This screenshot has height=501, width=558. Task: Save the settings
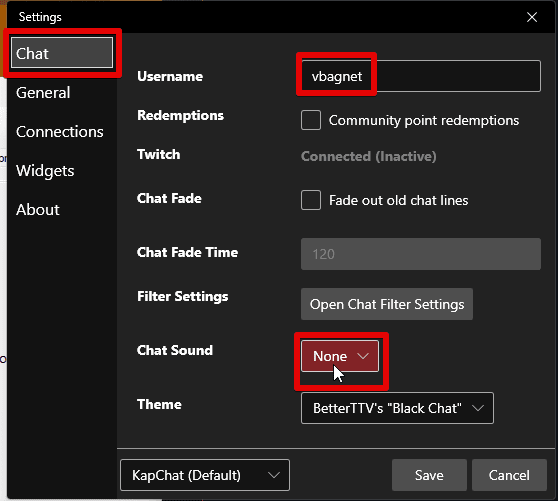tap(429, 475)
